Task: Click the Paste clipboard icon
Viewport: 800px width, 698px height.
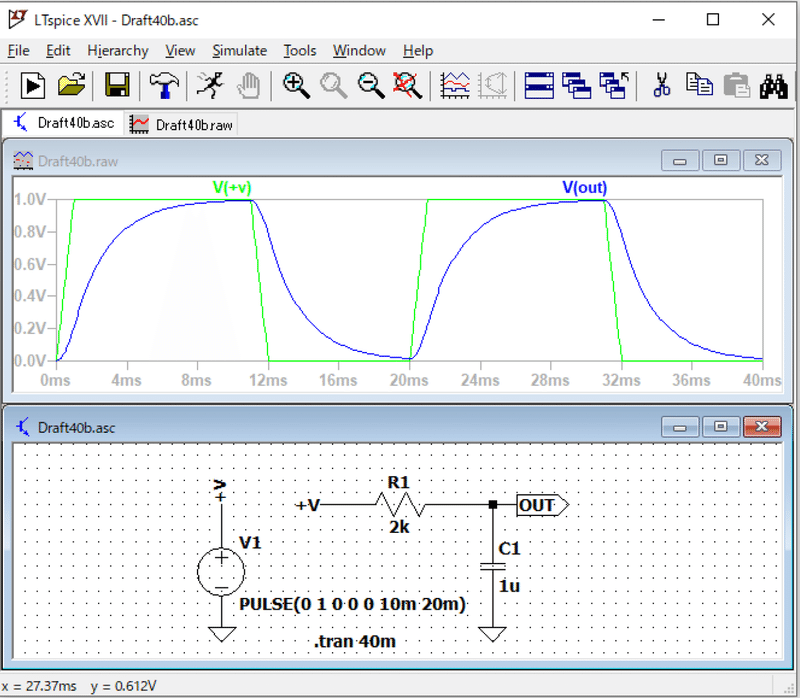Action: [x=737, y=85]
